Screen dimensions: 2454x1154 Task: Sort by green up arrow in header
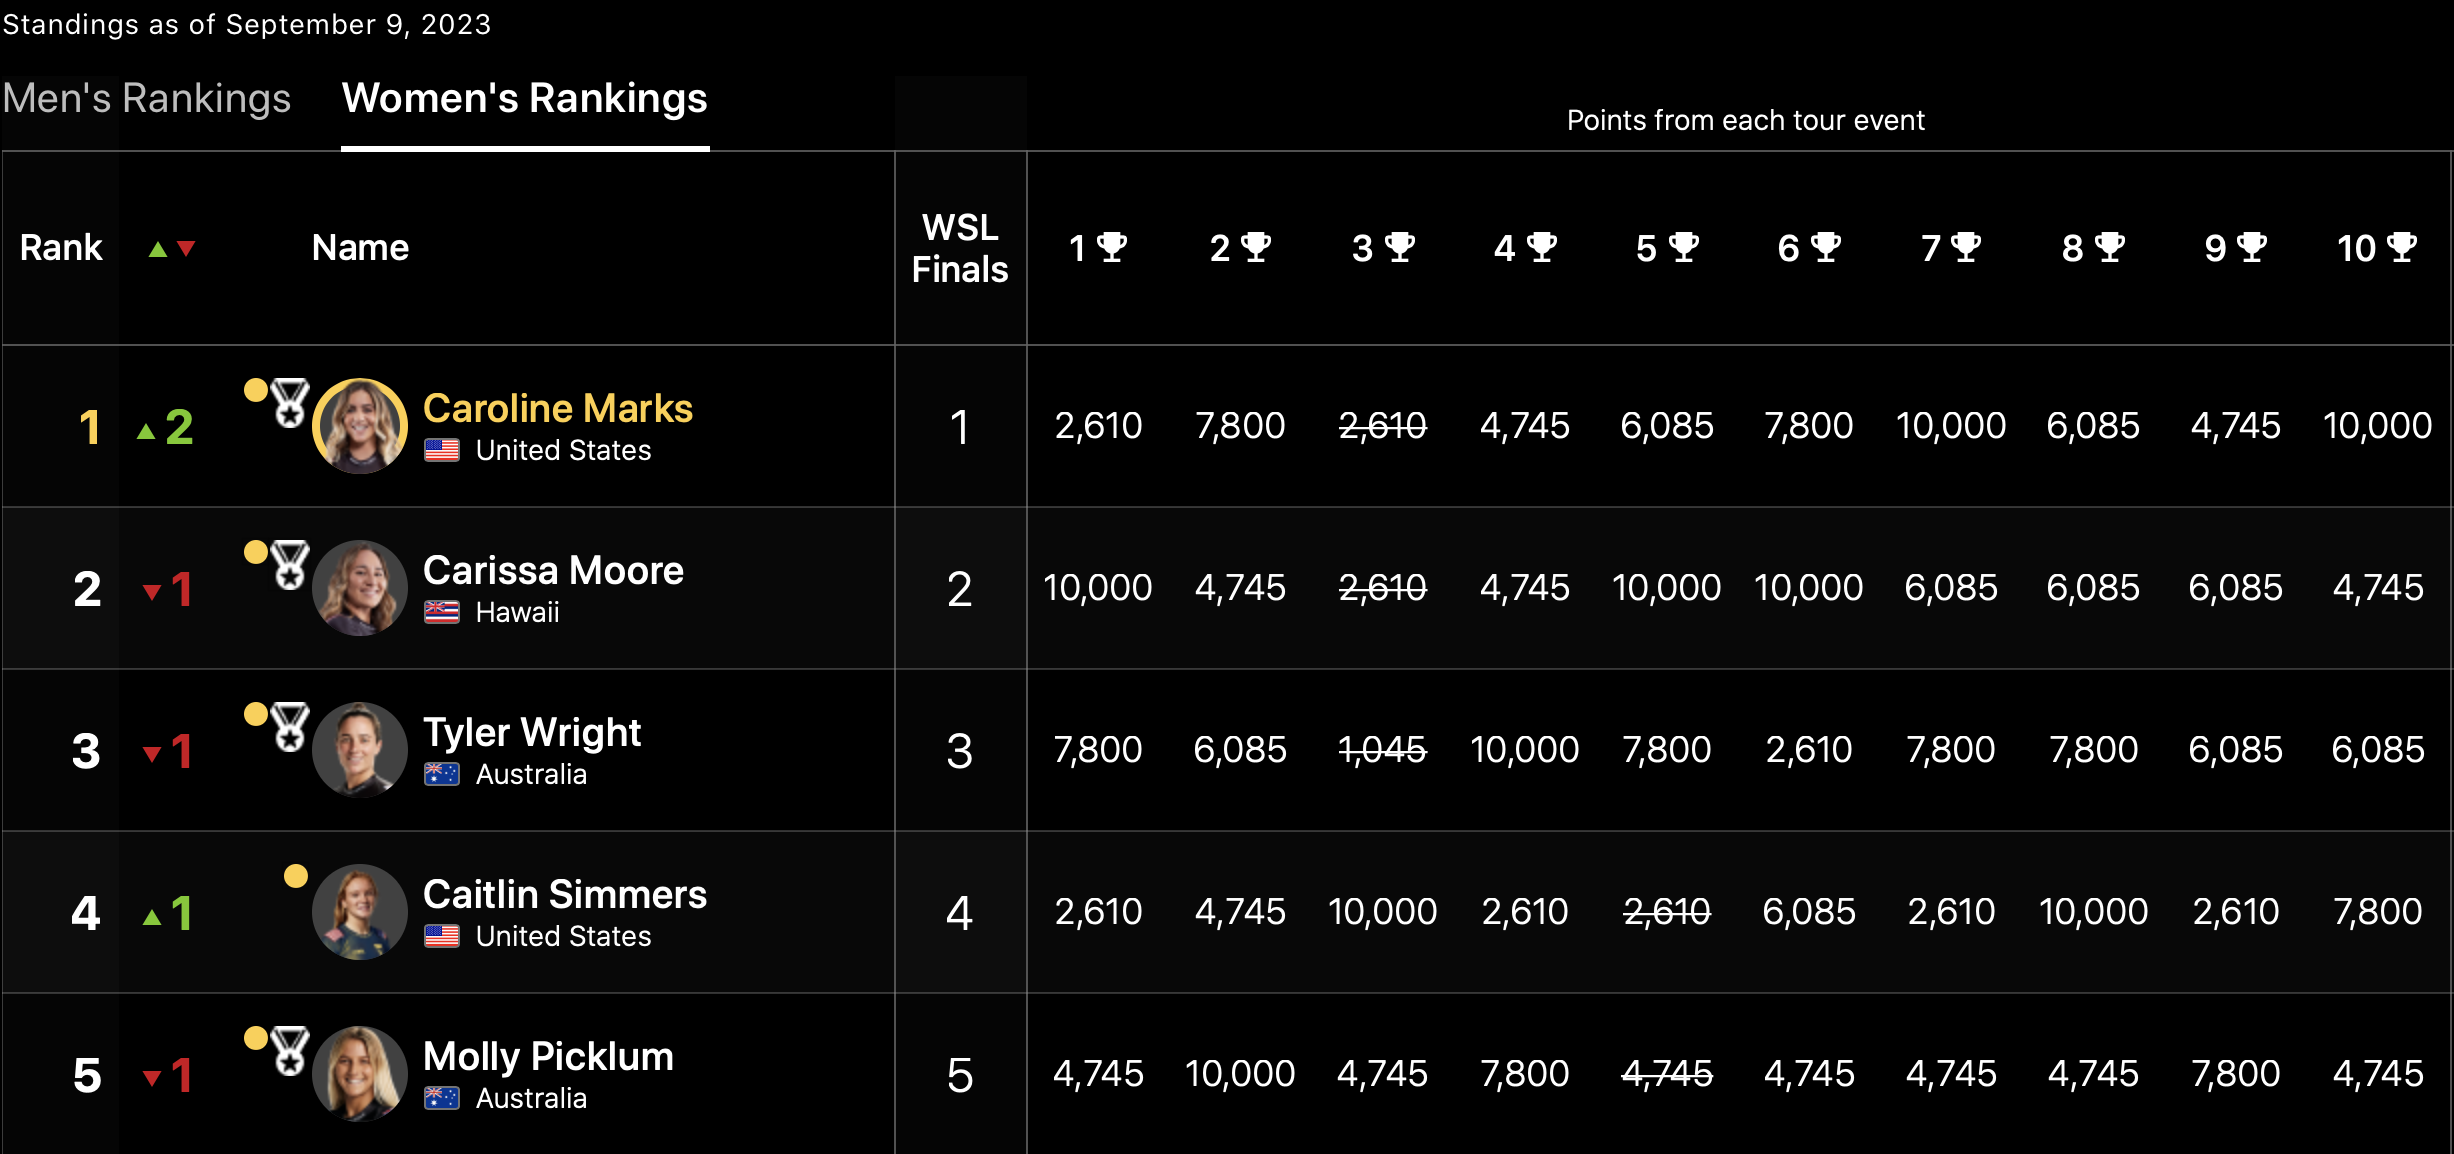pos(158,249)
